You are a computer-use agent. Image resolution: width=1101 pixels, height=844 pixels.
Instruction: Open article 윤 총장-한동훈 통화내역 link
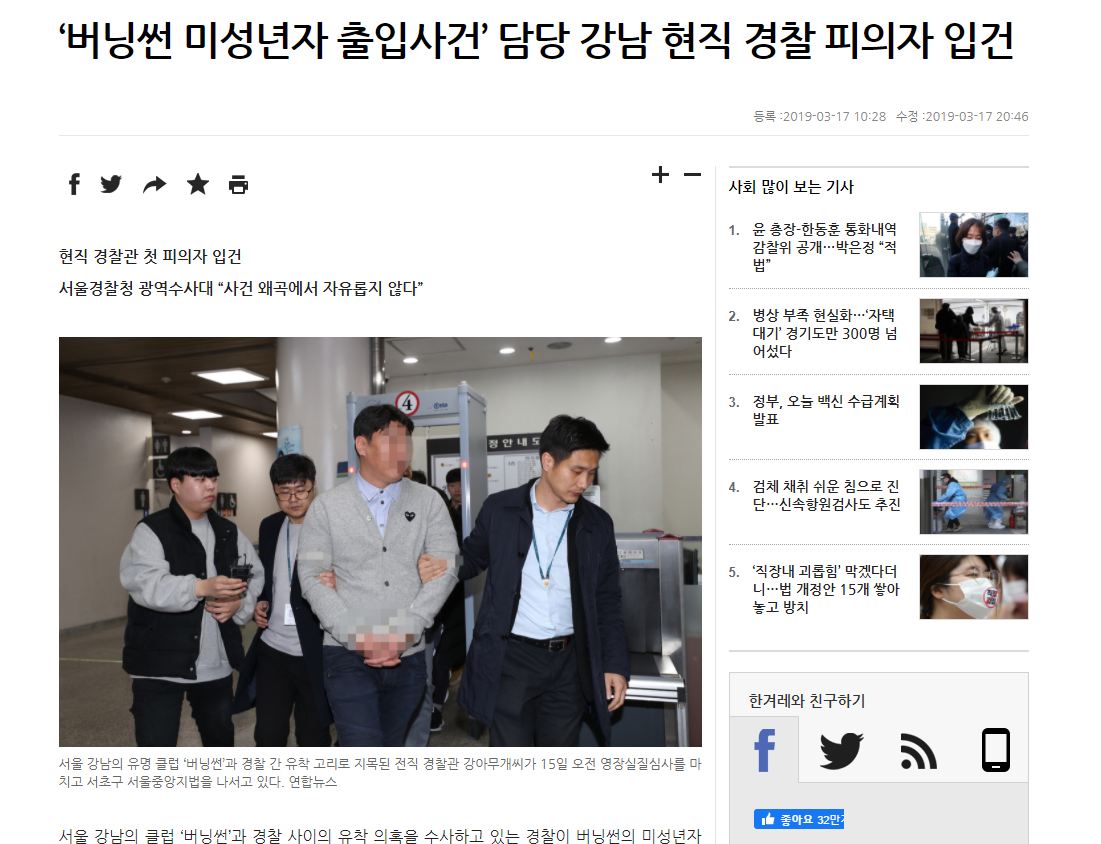(824, 247)
